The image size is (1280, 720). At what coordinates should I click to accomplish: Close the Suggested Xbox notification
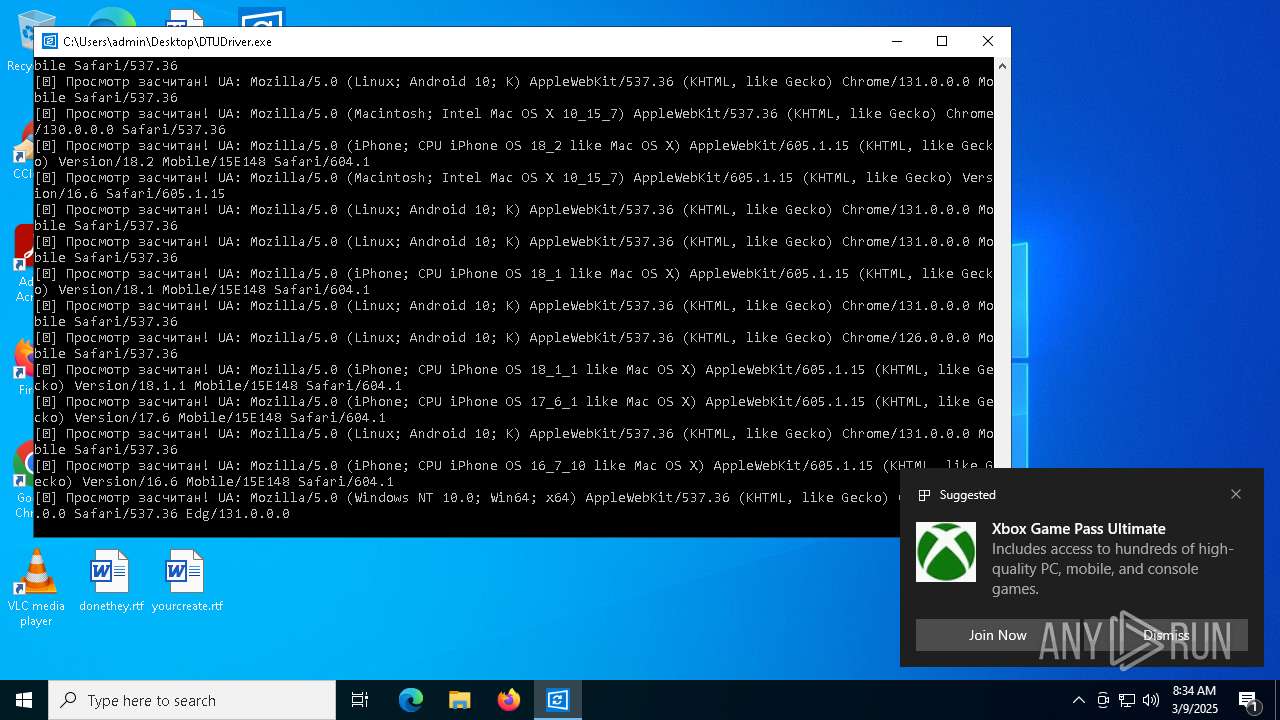[x=1236, y=494]
